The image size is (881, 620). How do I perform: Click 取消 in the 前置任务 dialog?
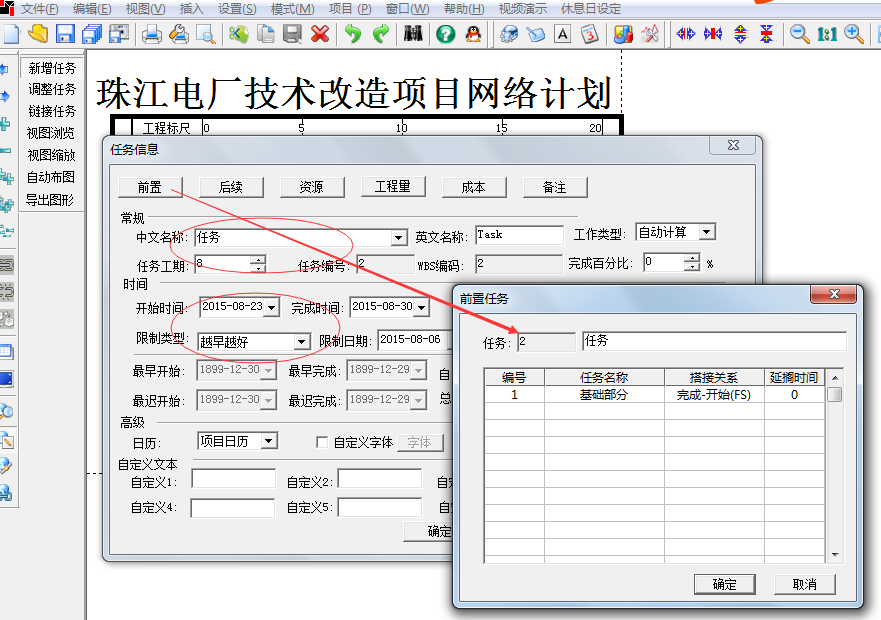click(804, 584)
